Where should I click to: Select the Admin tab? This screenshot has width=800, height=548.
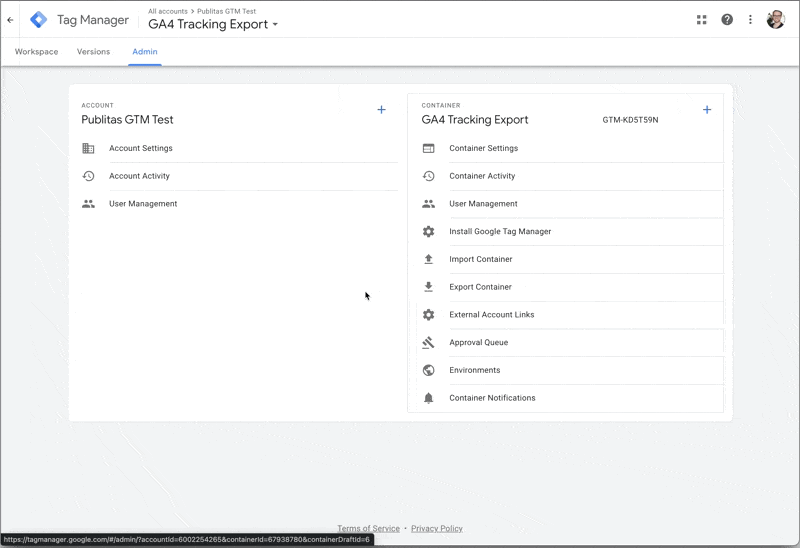tap(145, 52)
